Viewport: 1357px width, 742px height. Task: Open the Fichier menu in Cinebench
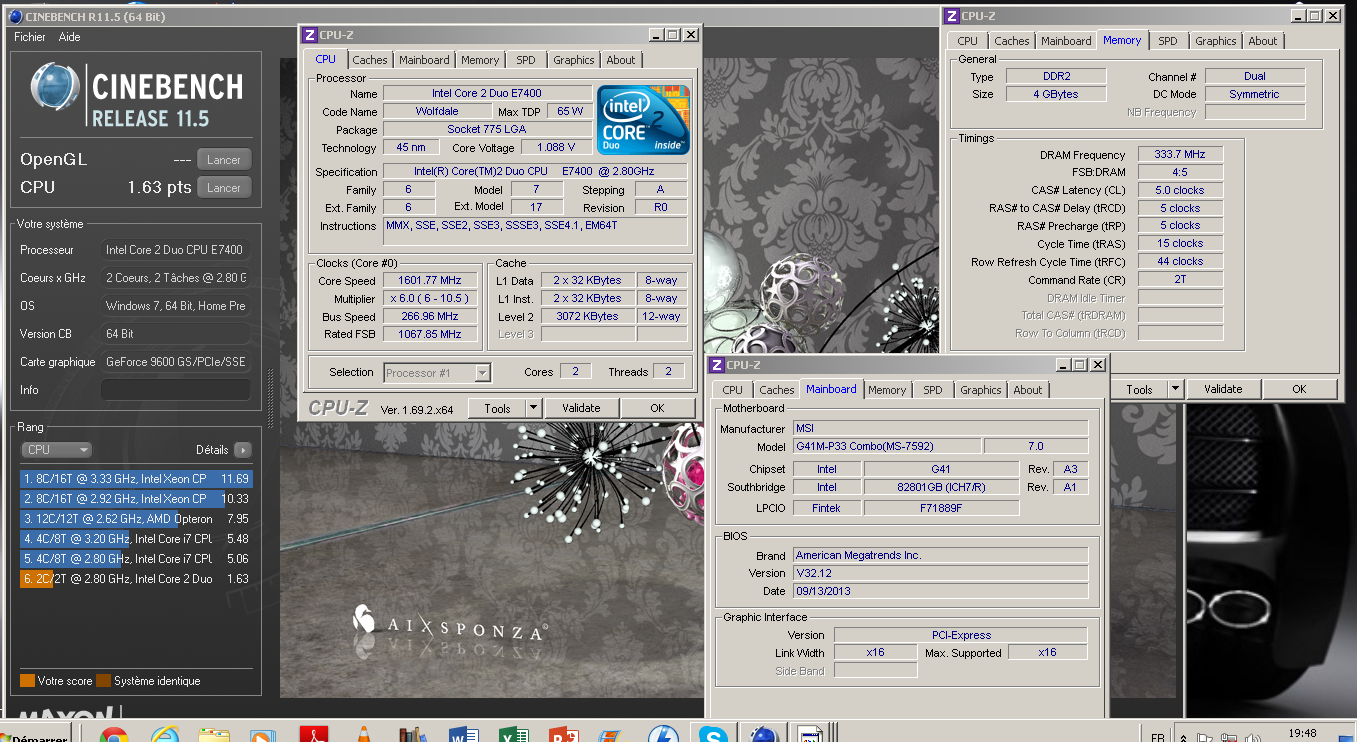[30, 37]
